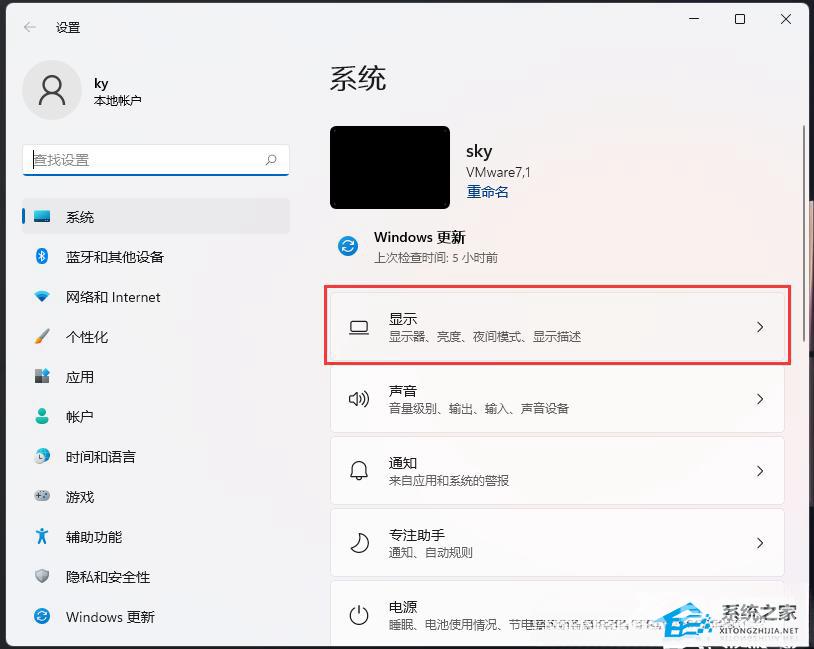Viewport: 814px width, 649px height.
Task: Expand the 声音 settings row chevron
Action: coord(761,399)
